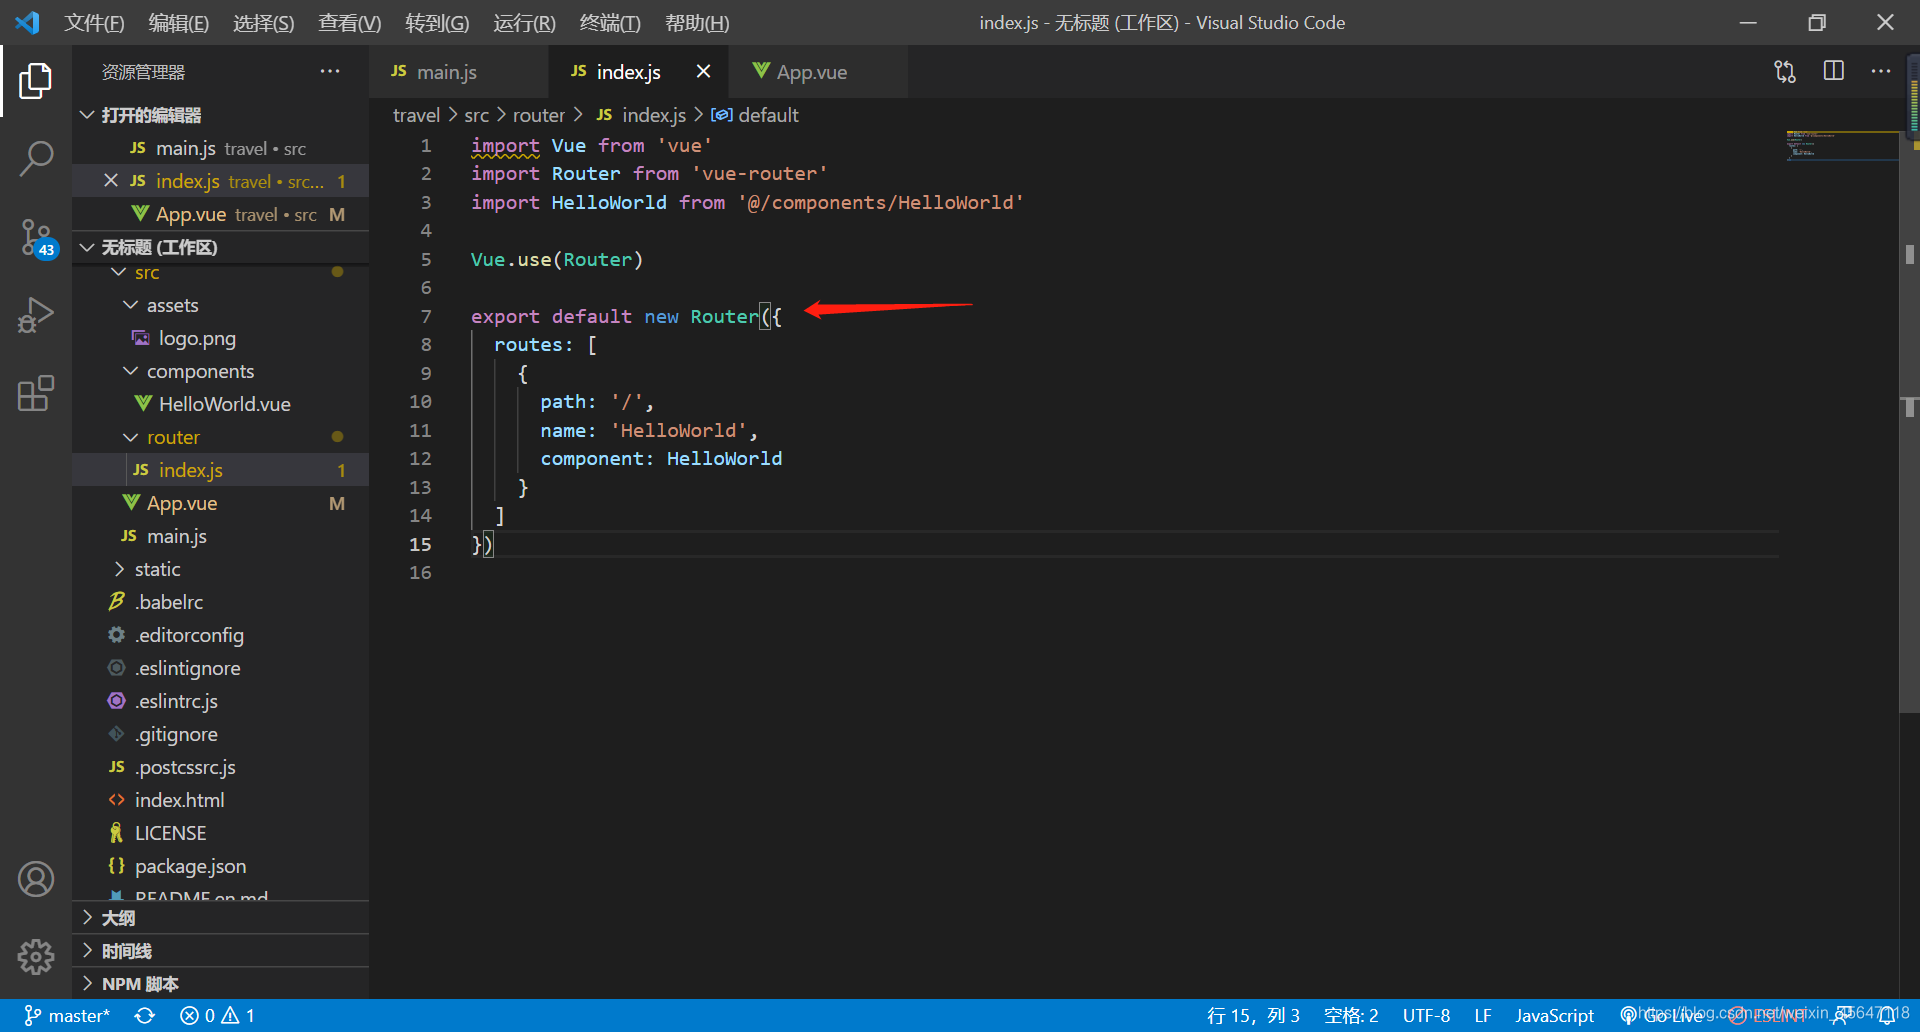Open the Explorer view in activity bar

(36, 81)
